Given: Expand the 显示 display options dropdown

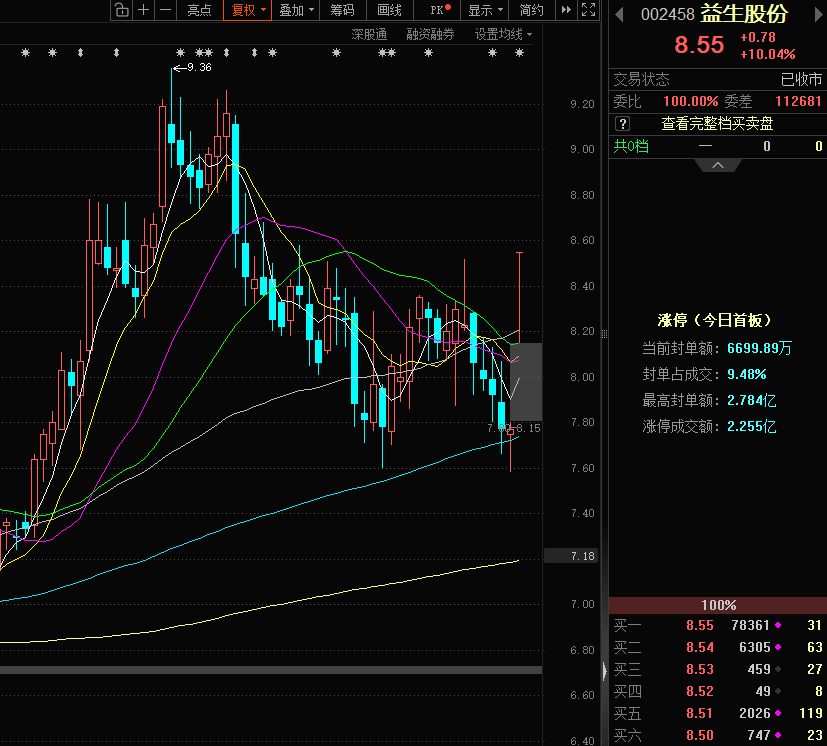Looking at the screenshot, I should pyautogui.click(x=485, y=10).
